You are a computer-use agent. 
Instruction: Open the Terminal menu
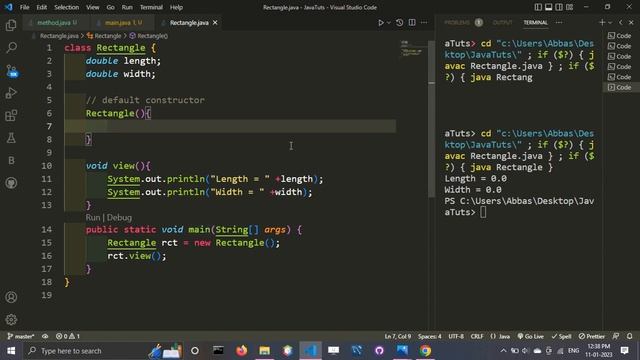pos(151,7)
